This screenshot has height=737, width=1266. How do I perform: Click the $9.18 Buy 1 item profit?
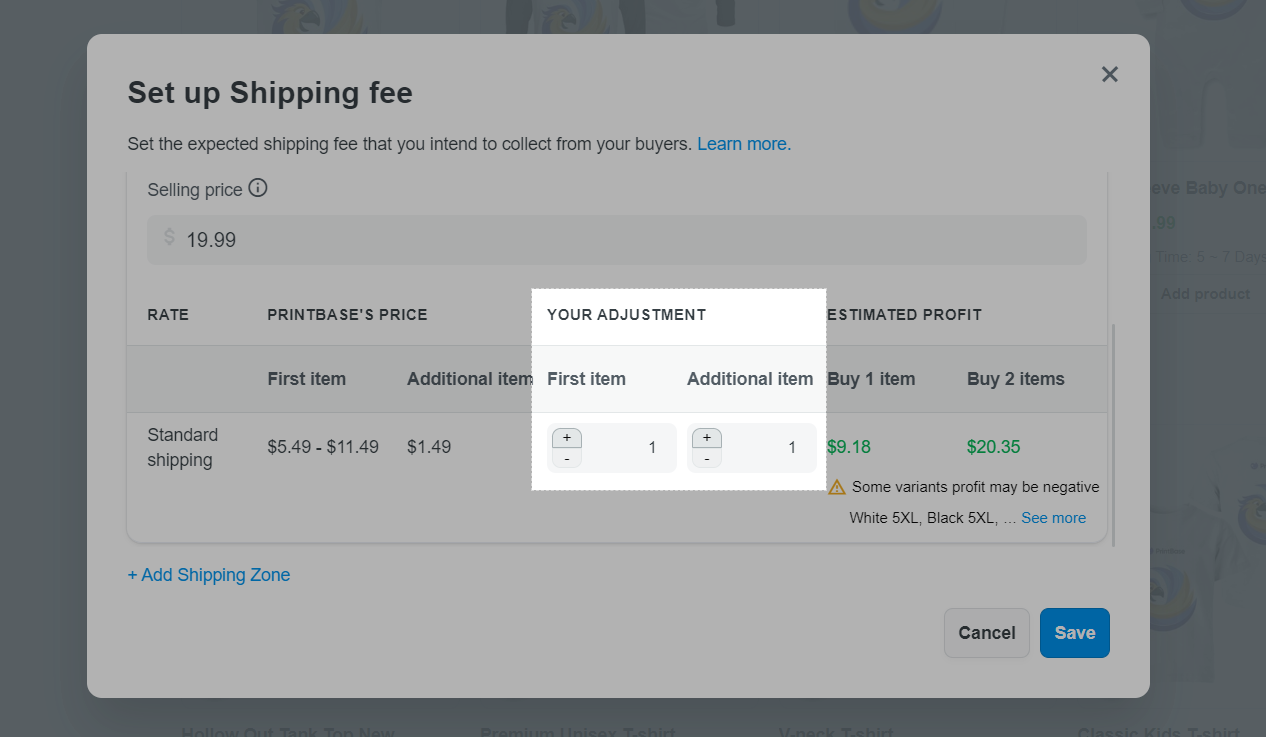[x=849, y=447]
